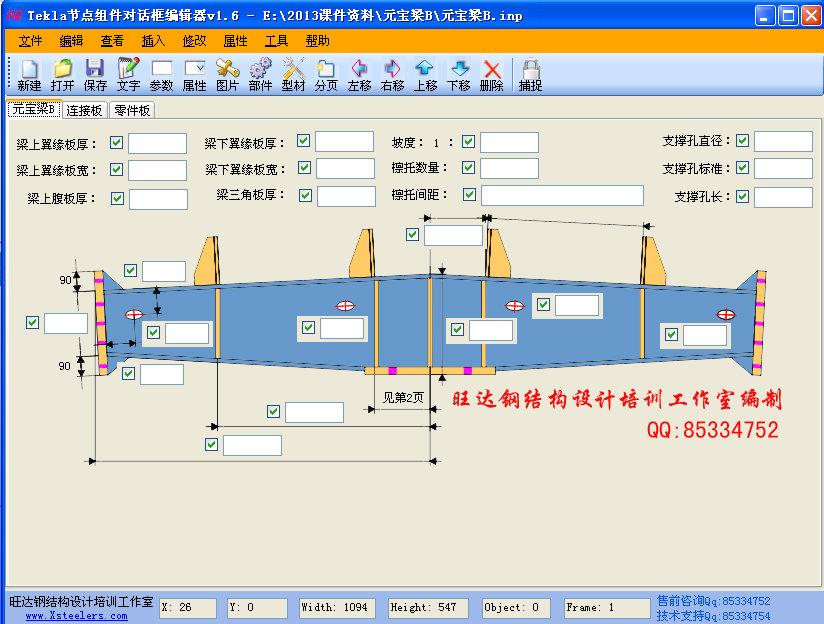Open the 查看 menu

112,41
